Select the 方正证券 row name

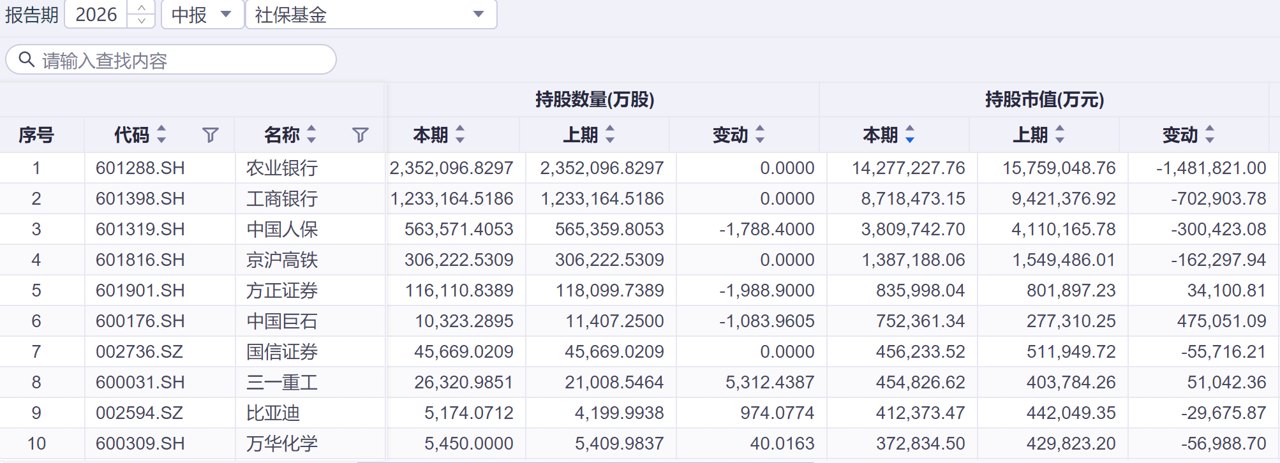point(282,290)
